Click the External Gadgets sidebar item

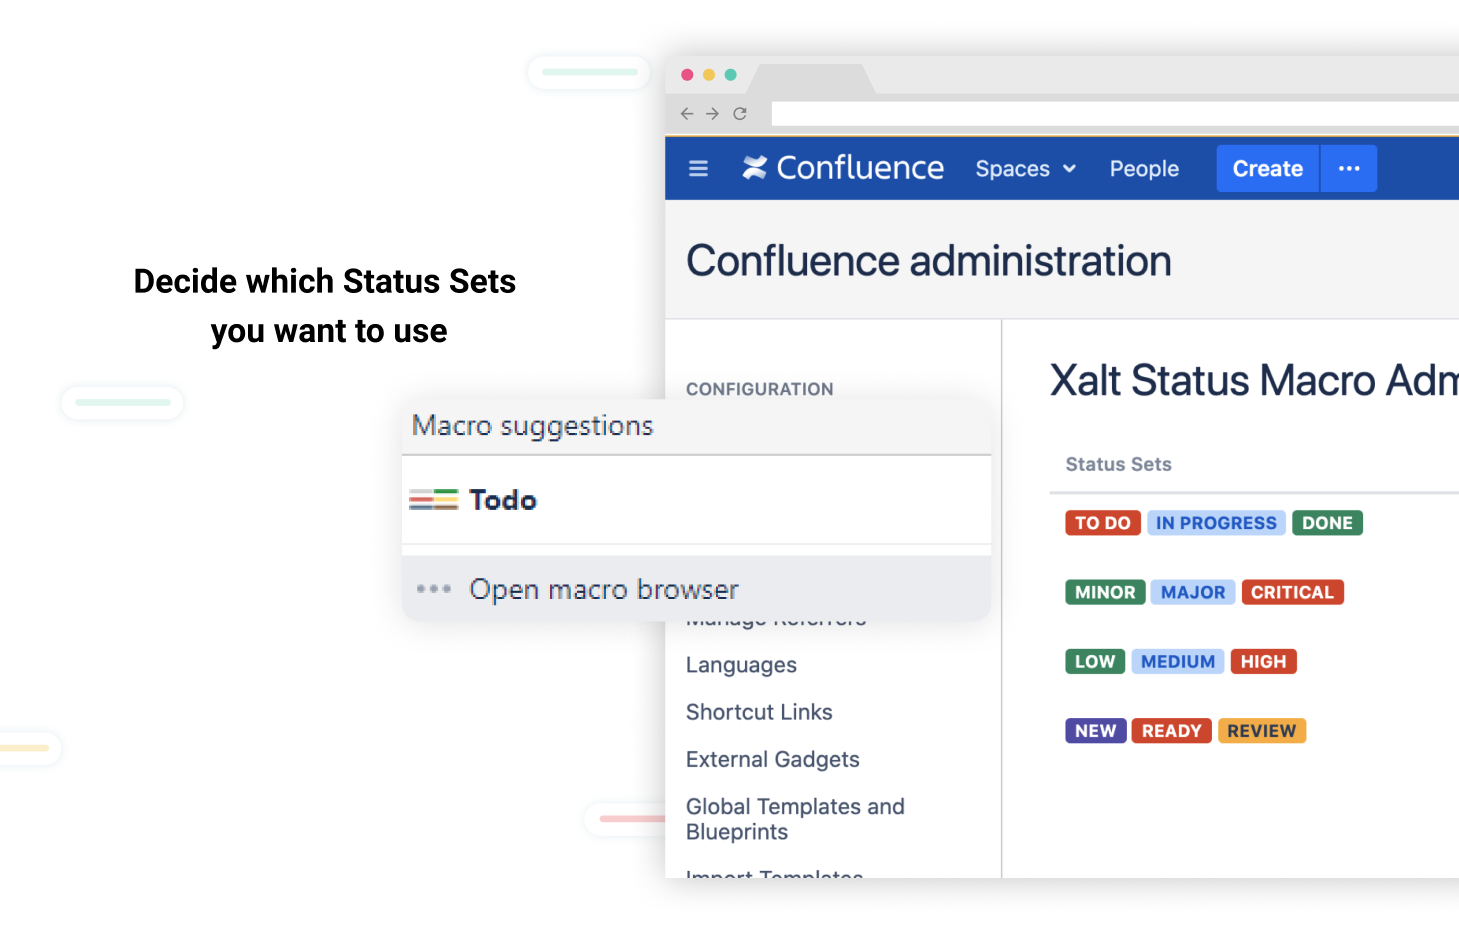[772, 759]
